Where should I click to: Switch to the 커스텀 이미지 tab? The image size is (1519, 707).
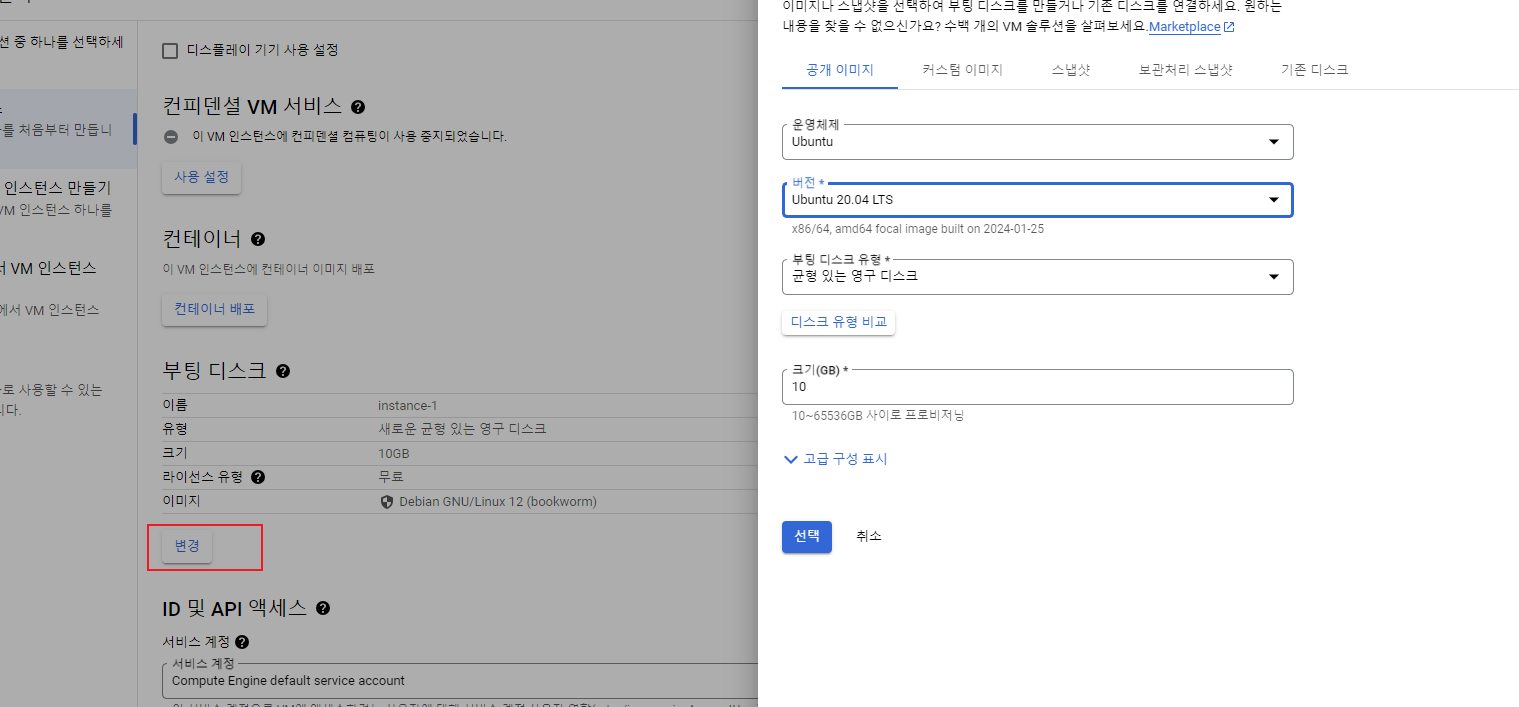coord(962,70)
